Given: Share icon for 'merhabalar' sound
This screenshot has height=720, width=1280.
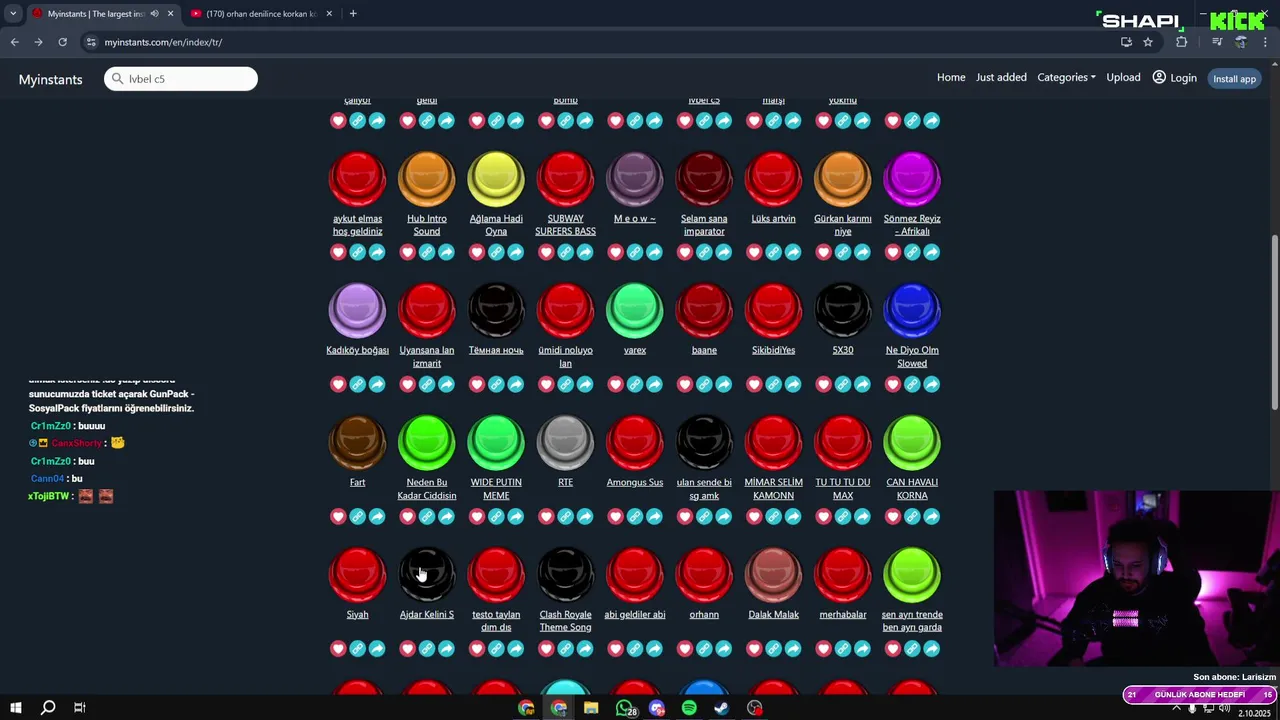Looking at the screenshot, I should click(862, 648).
